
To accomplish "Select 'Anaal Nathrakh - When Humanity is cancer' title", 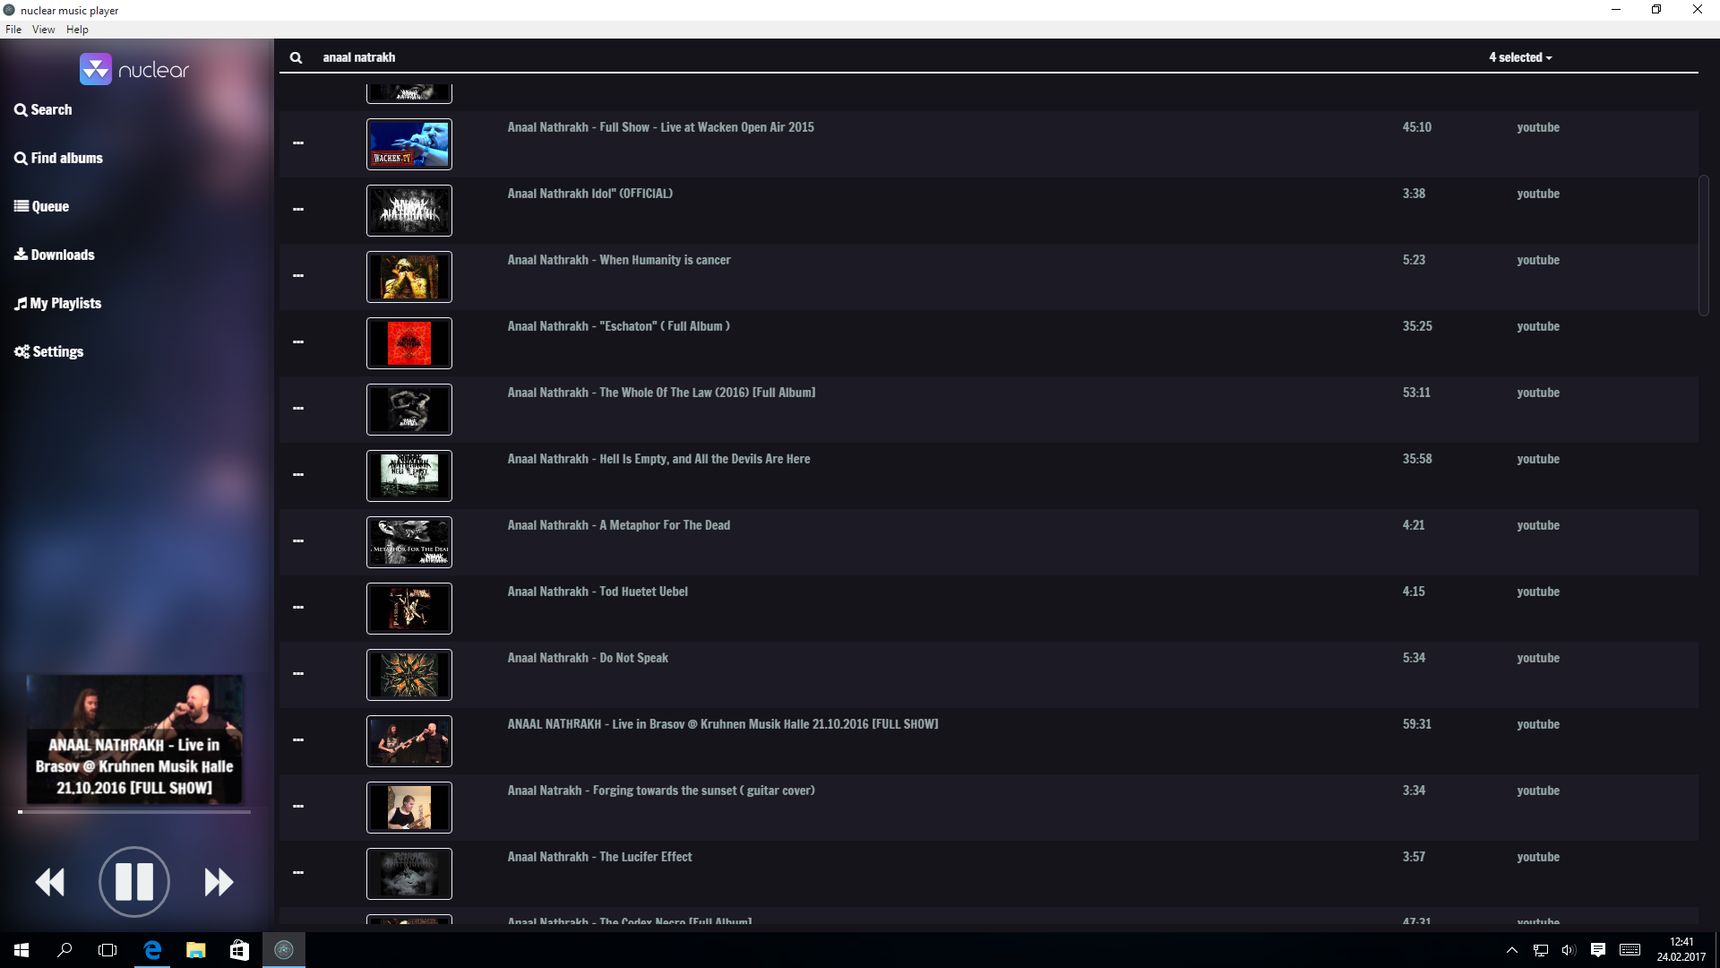I will click(619, 260).
